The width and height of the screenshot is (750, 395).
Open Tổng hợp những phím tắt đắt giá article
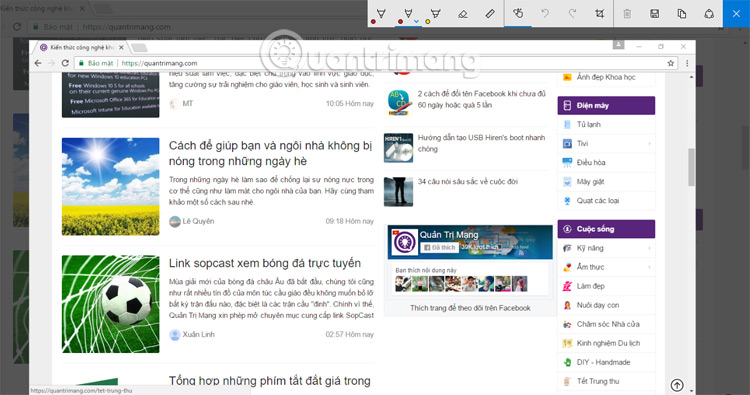[270, 381]
